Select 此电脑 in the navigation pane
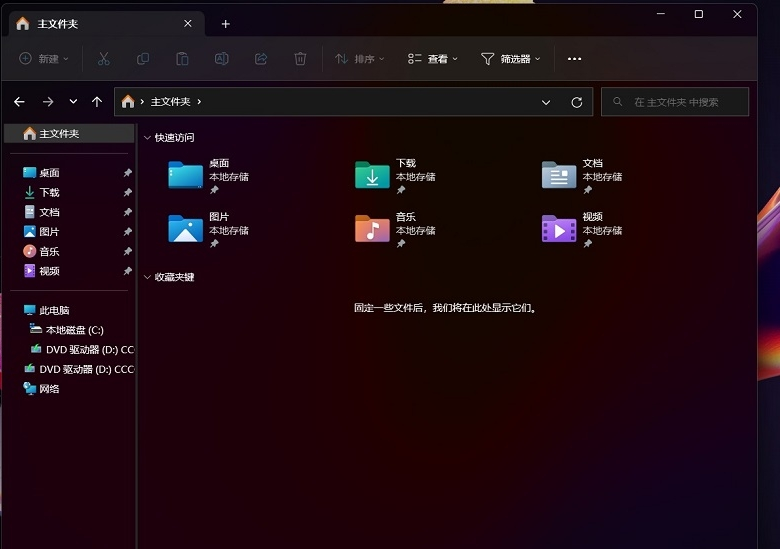This screenshot has height=549, width=780. click(54, 310)
